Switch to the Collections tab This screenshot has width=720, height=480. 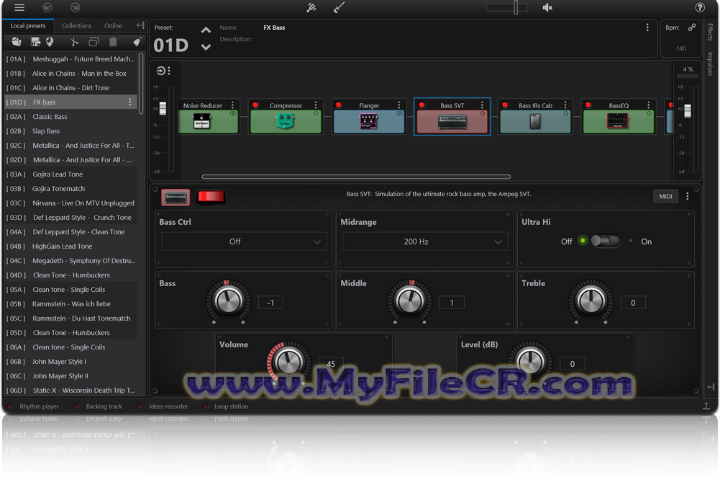tap(76, 25)
